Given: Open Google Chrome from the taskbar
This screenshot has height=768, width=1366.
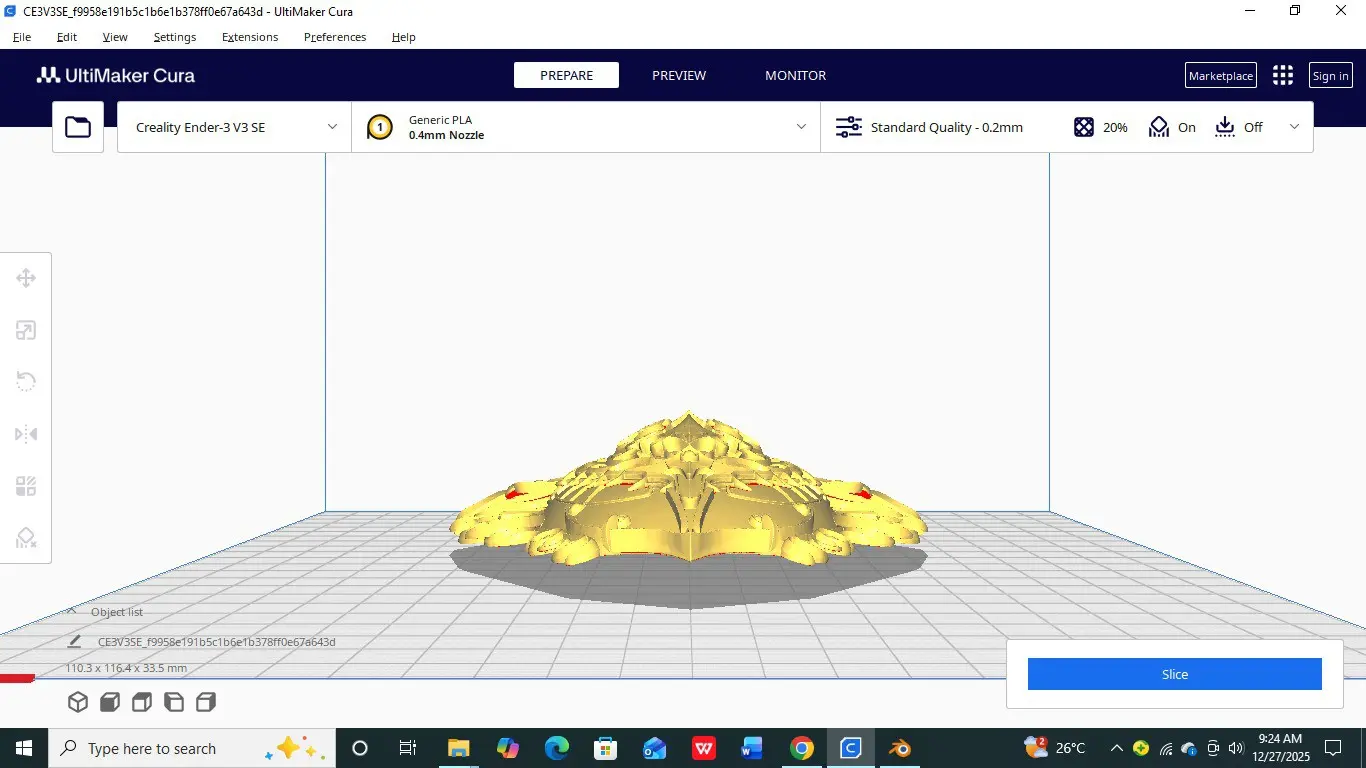Looking at the screenshot, I should (x=801, y=748).
